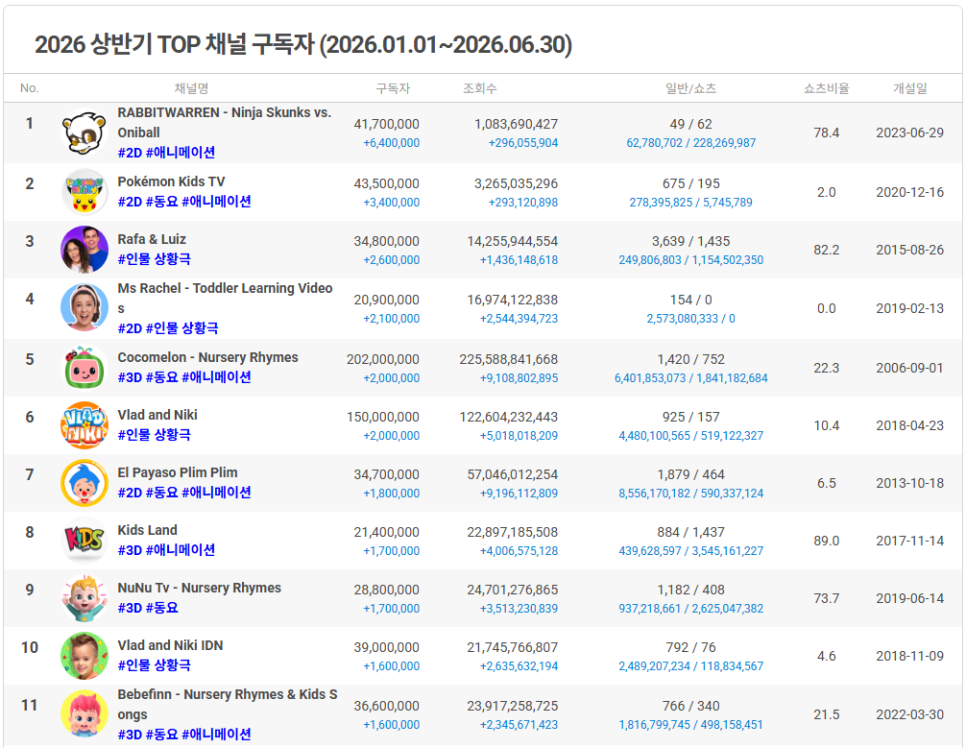Click RABBITWARREN channel avatar icon

pos(84,132)
